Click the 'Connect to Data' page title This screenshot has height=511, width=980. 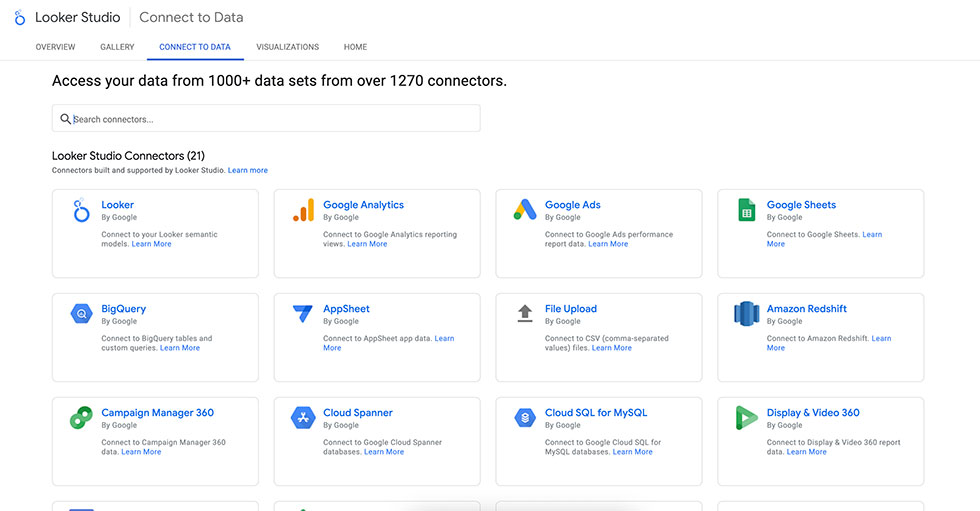click(x=191, y=17)
